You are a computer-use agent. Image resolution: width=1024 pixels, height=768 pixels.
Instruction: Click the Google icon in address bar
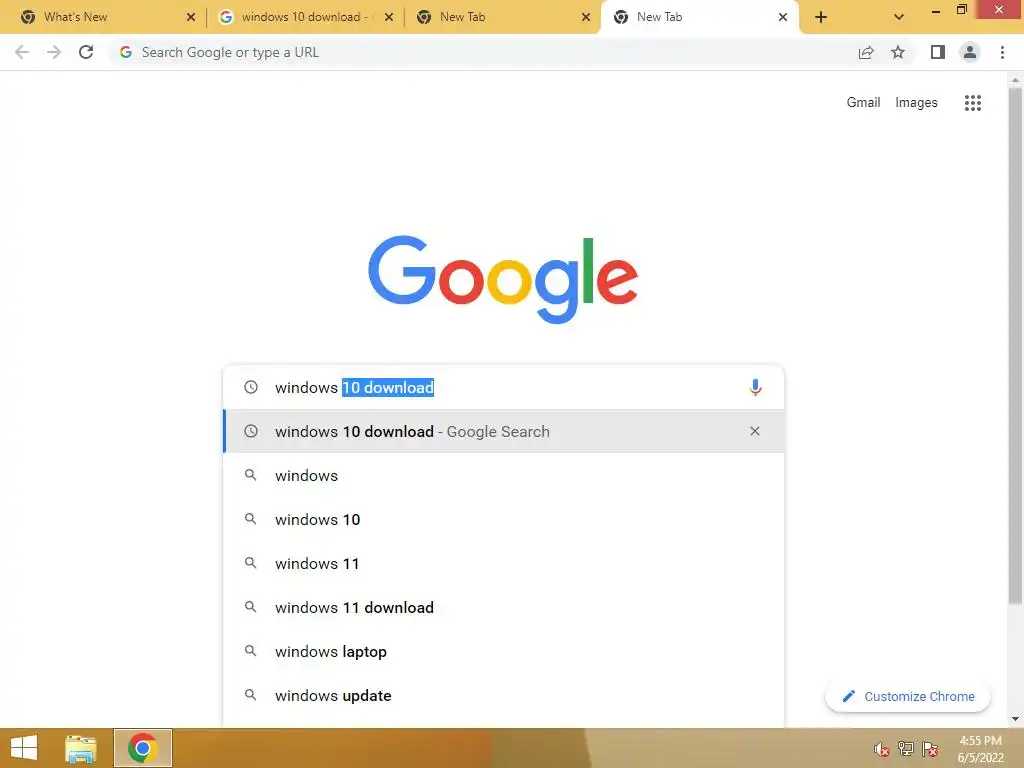point(126,52)
